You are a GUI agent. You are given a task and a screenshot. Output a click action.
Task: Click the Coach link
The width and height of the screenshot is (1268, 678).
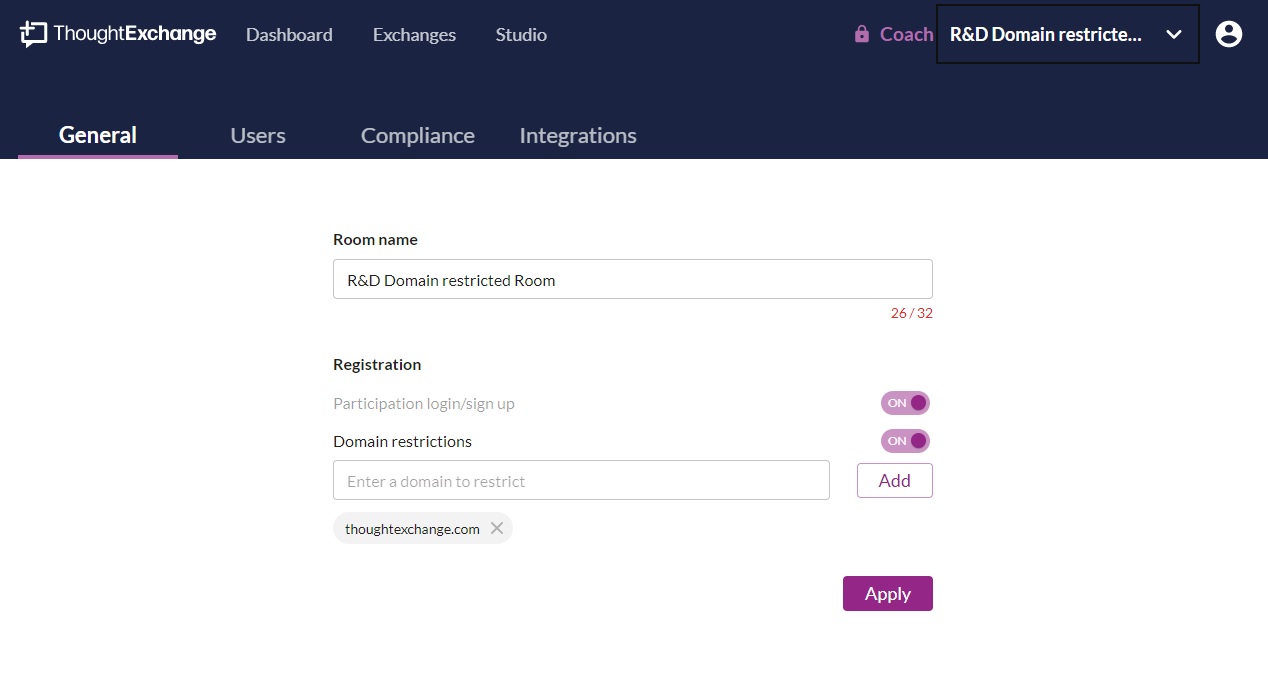point(906,34)
